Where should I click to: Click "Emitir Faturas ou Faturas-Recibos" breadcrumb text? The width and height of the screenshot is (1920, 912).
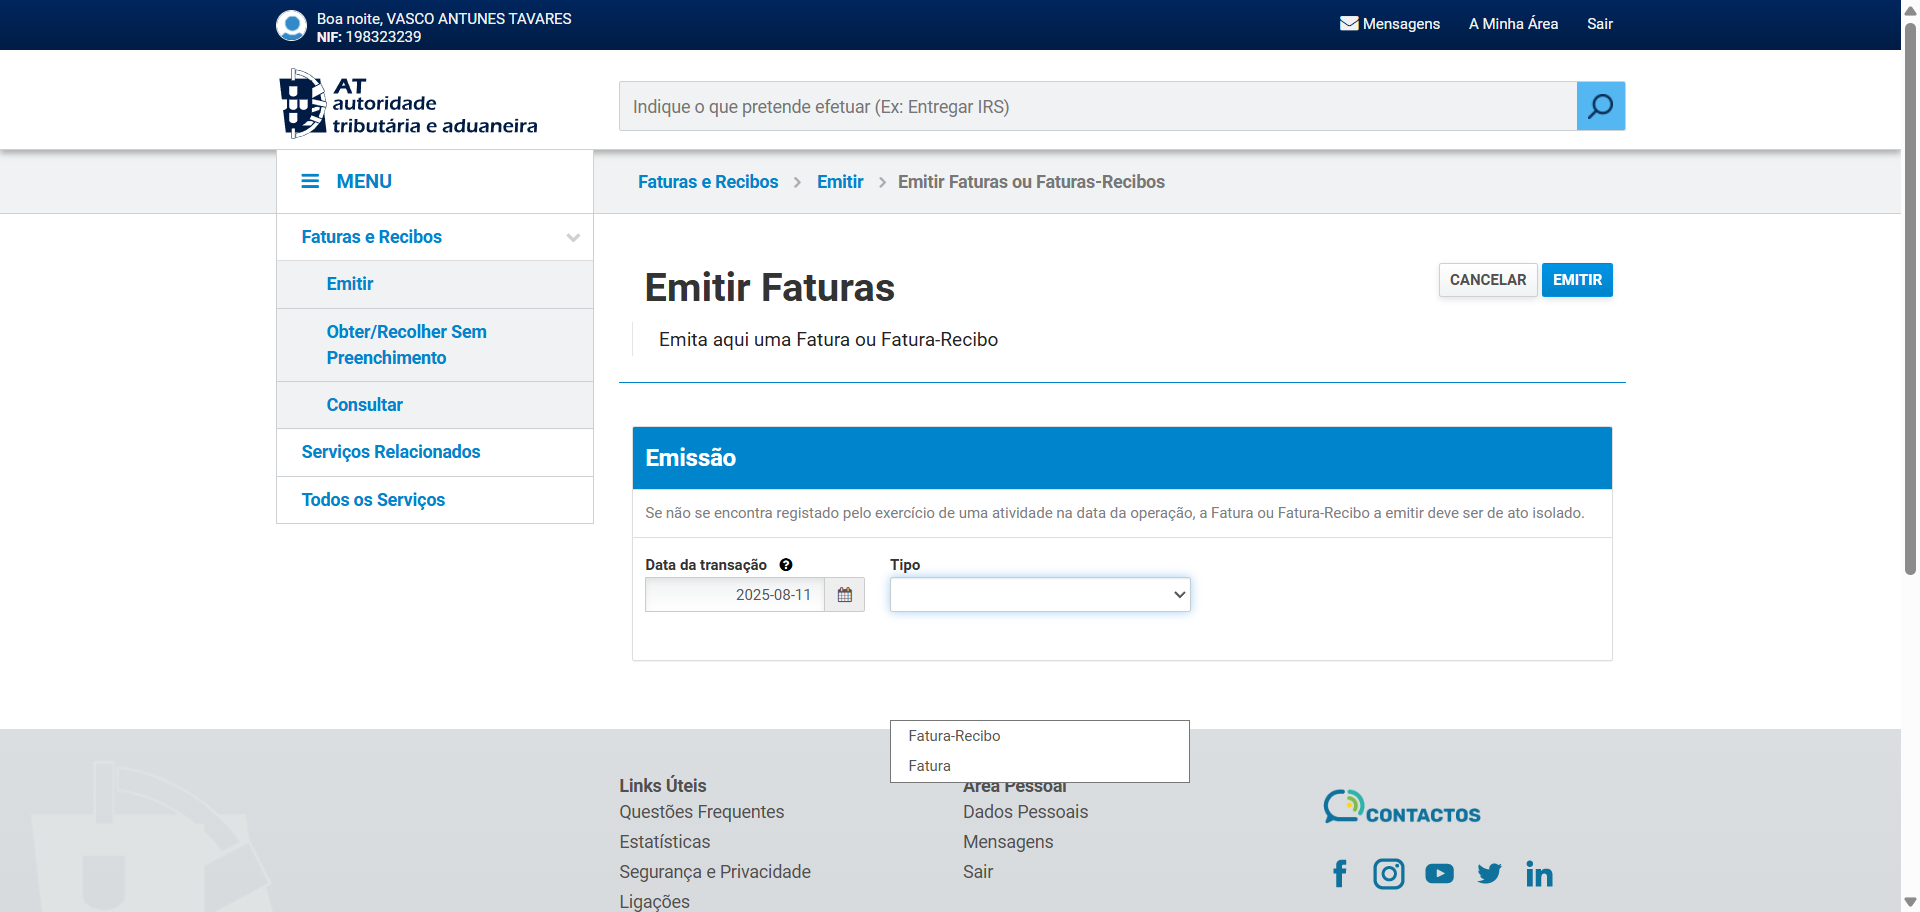click(1031, 182)
